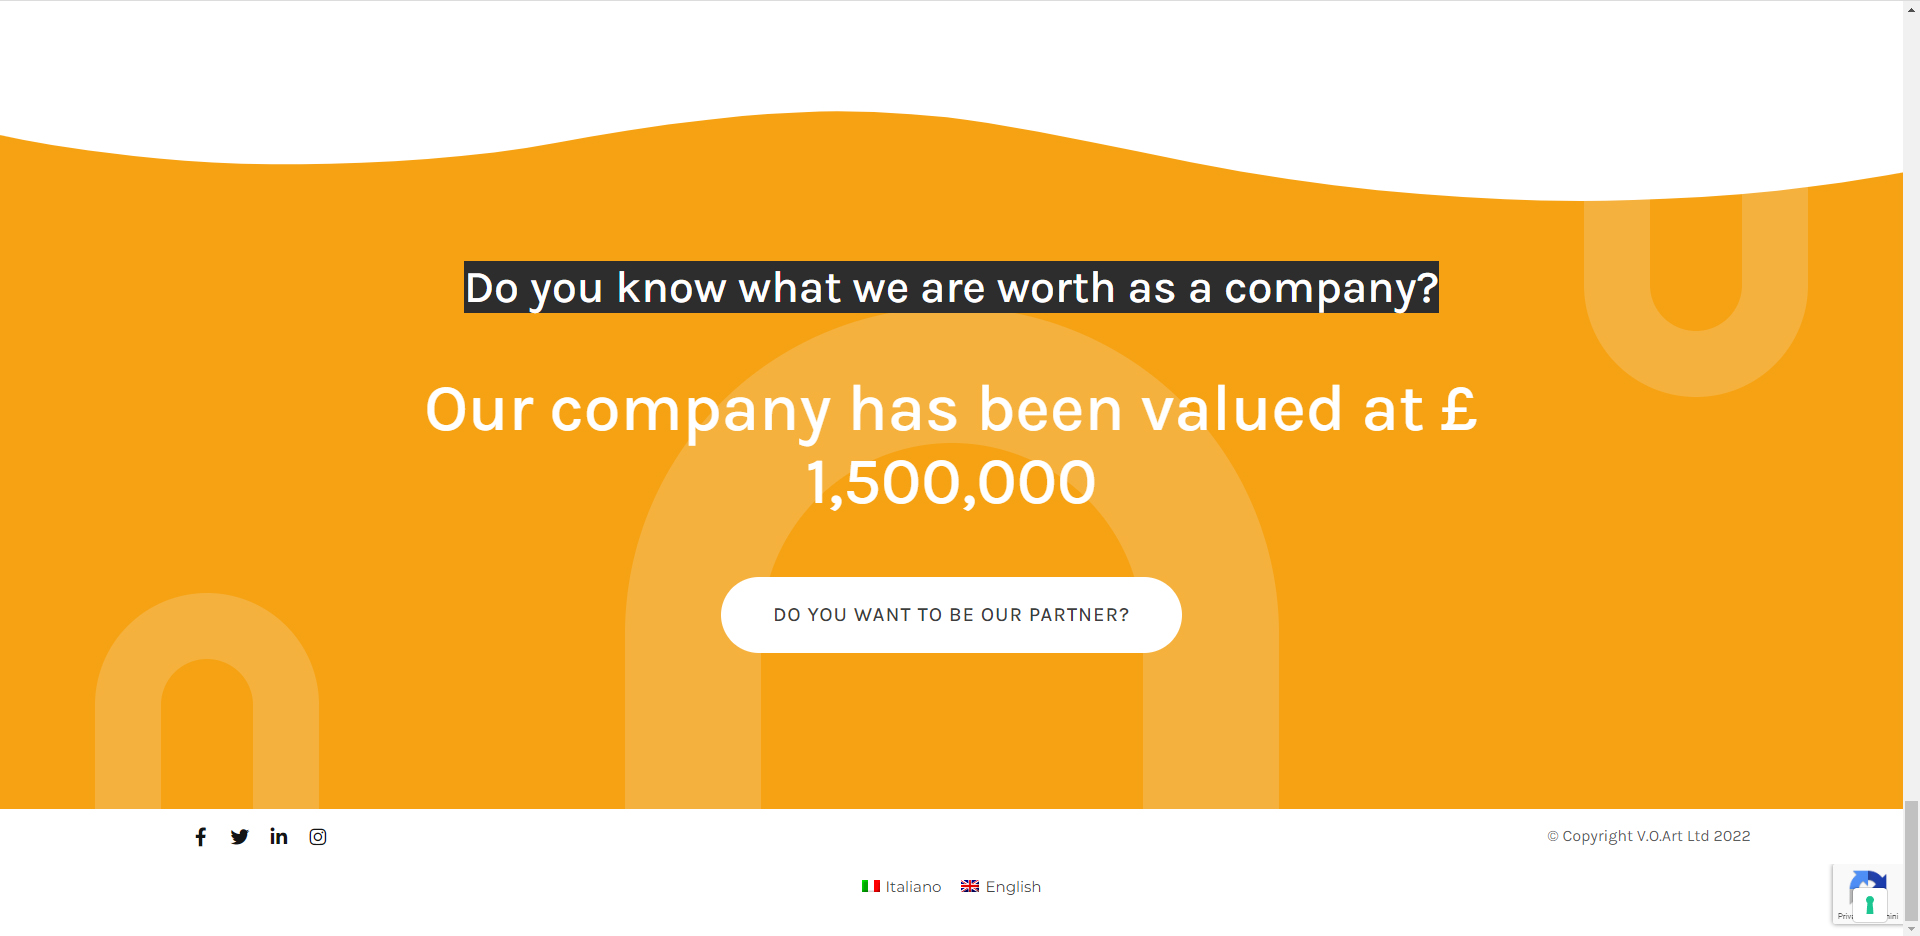The height and width of the screenshot is (936, 1920).
Task: Visit LinkedIn via the footer icon
Action: point(279,836)
